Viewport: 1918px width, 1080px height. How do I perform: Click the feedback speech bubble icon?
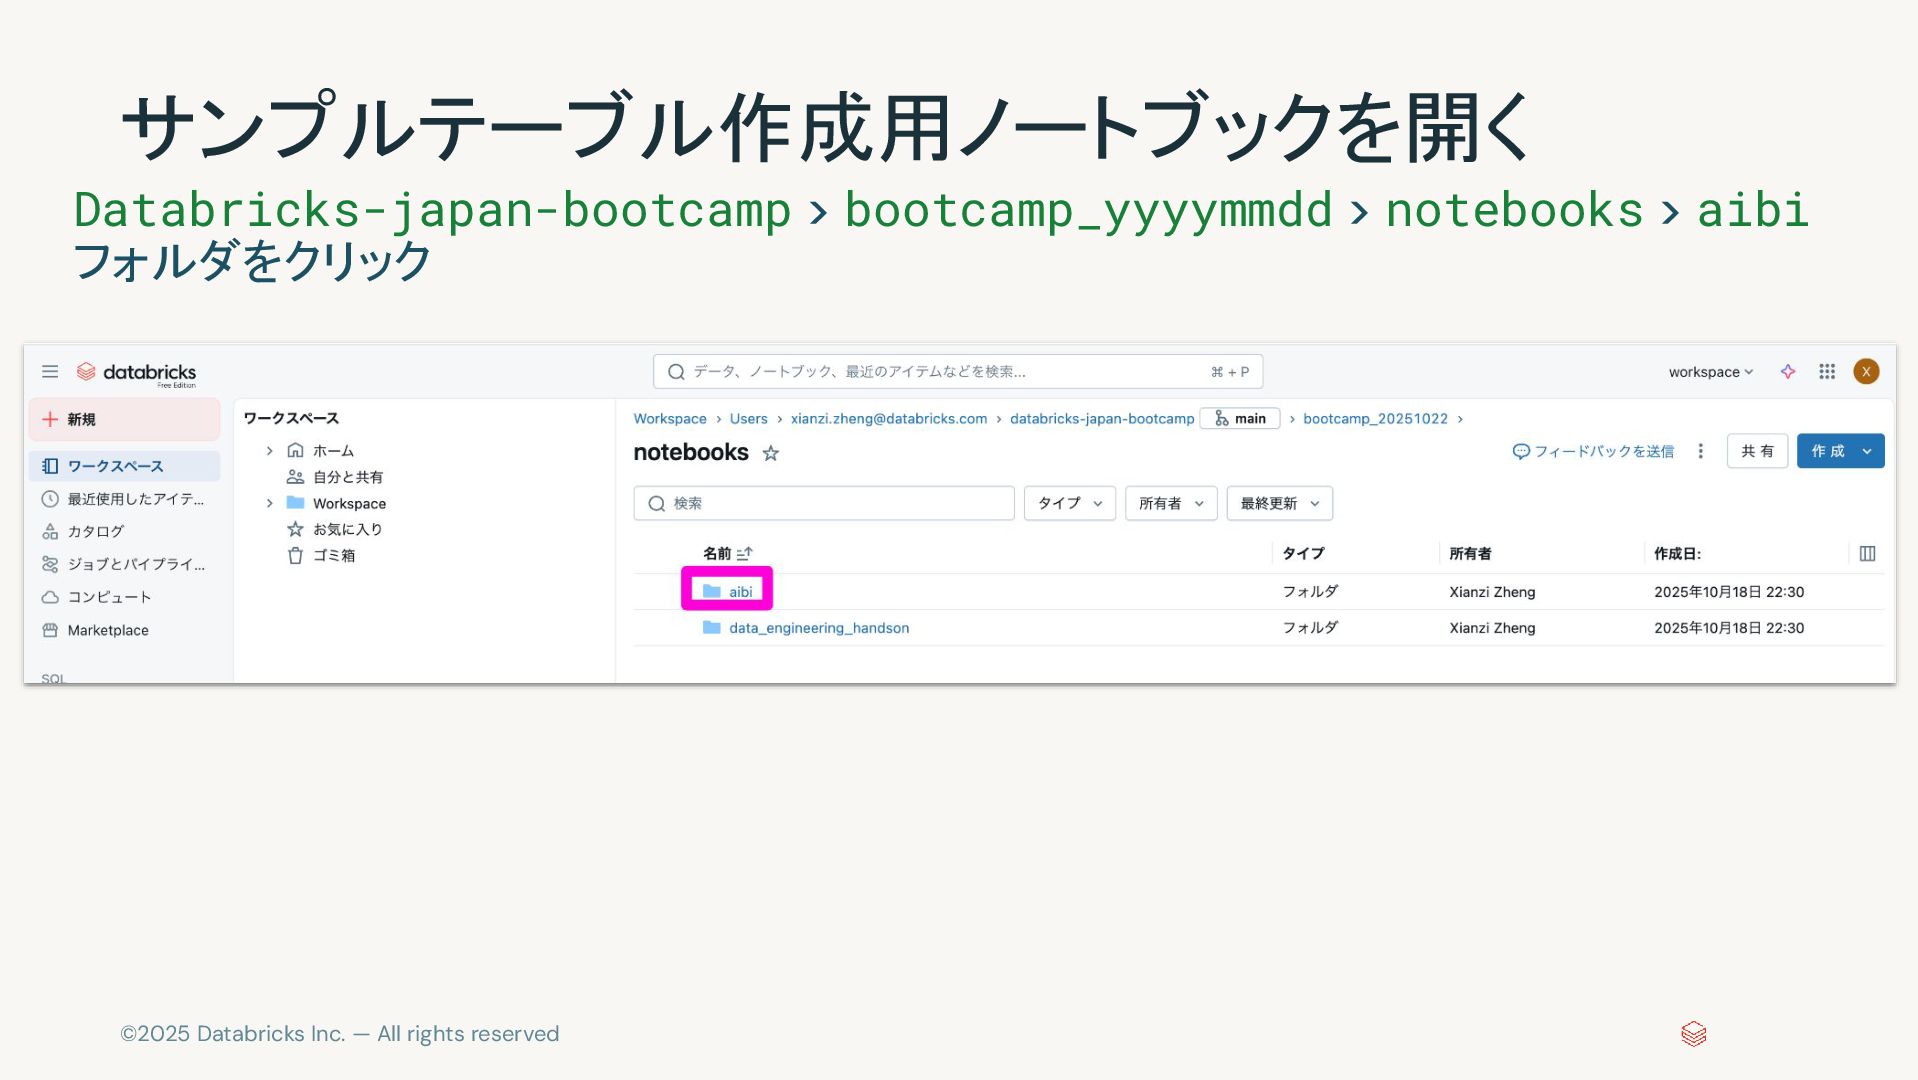(1521, 451)
